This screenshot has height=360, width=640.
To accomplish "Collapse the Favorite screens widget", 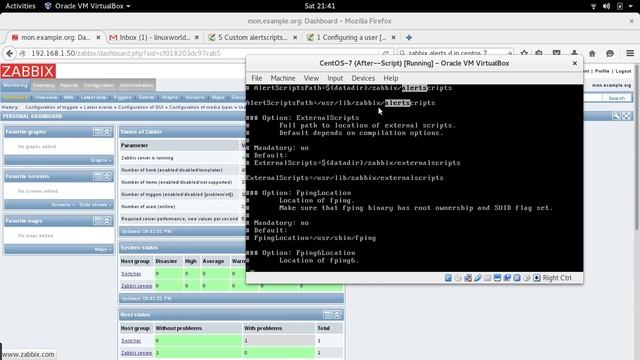I will point(107,176).
